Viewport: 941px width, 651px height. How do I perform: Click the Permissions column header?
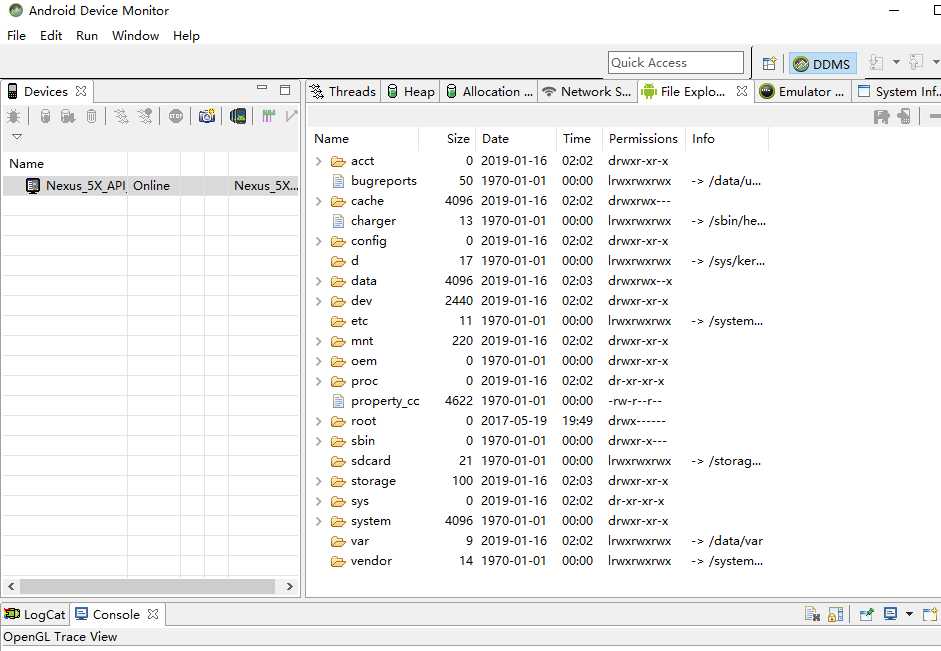643,139
